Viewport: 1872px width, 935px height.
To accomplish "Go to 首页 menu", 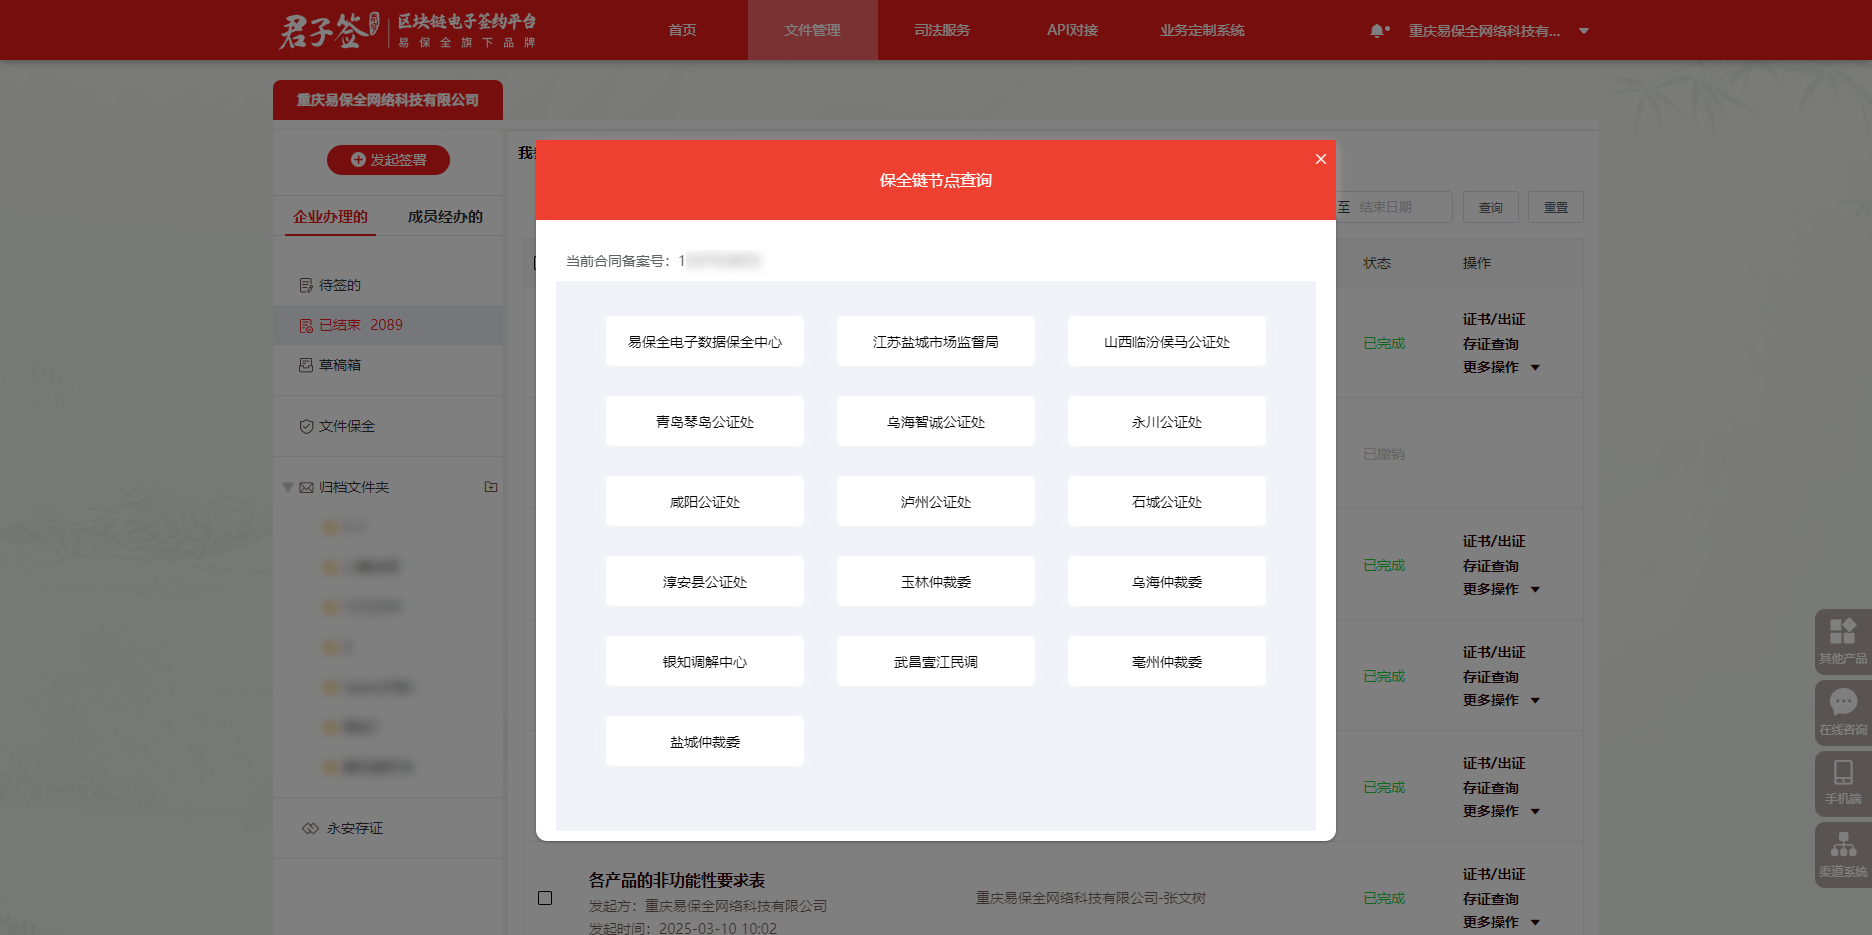I will pyautogui.click(x=683, y=30).
